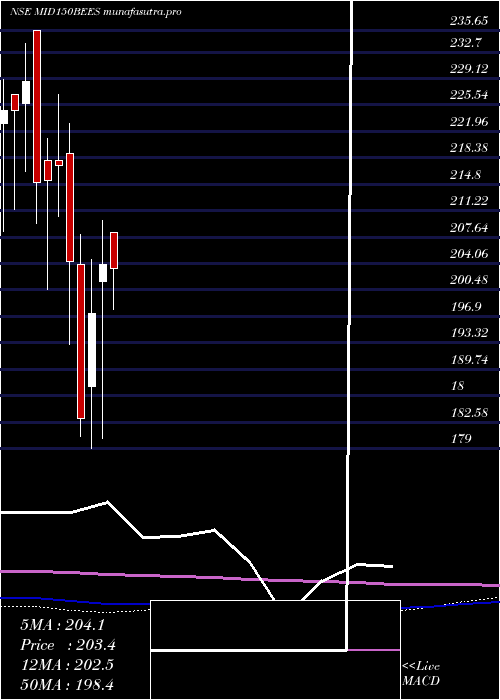Click the 189.74 price axis label
This screenshot has width=500, height=700.
[x=469, y=360]
